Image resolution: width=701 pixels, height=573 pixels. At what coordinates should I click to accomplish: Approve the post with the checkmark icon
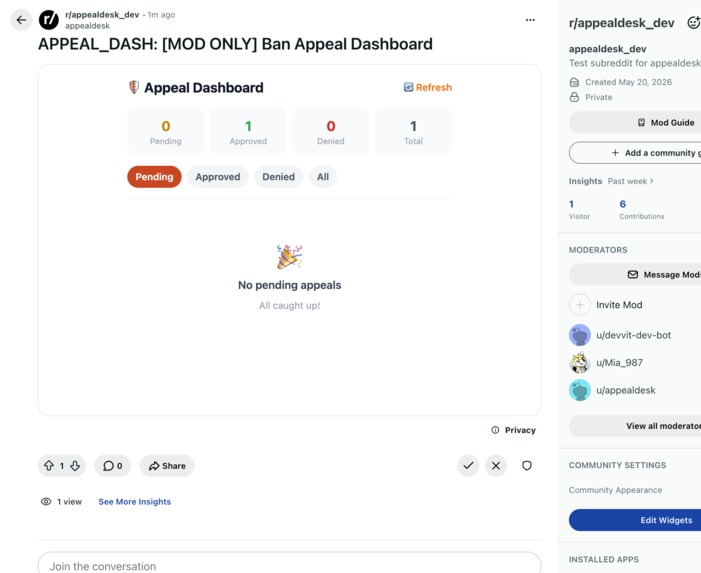(x=468, y=466)
